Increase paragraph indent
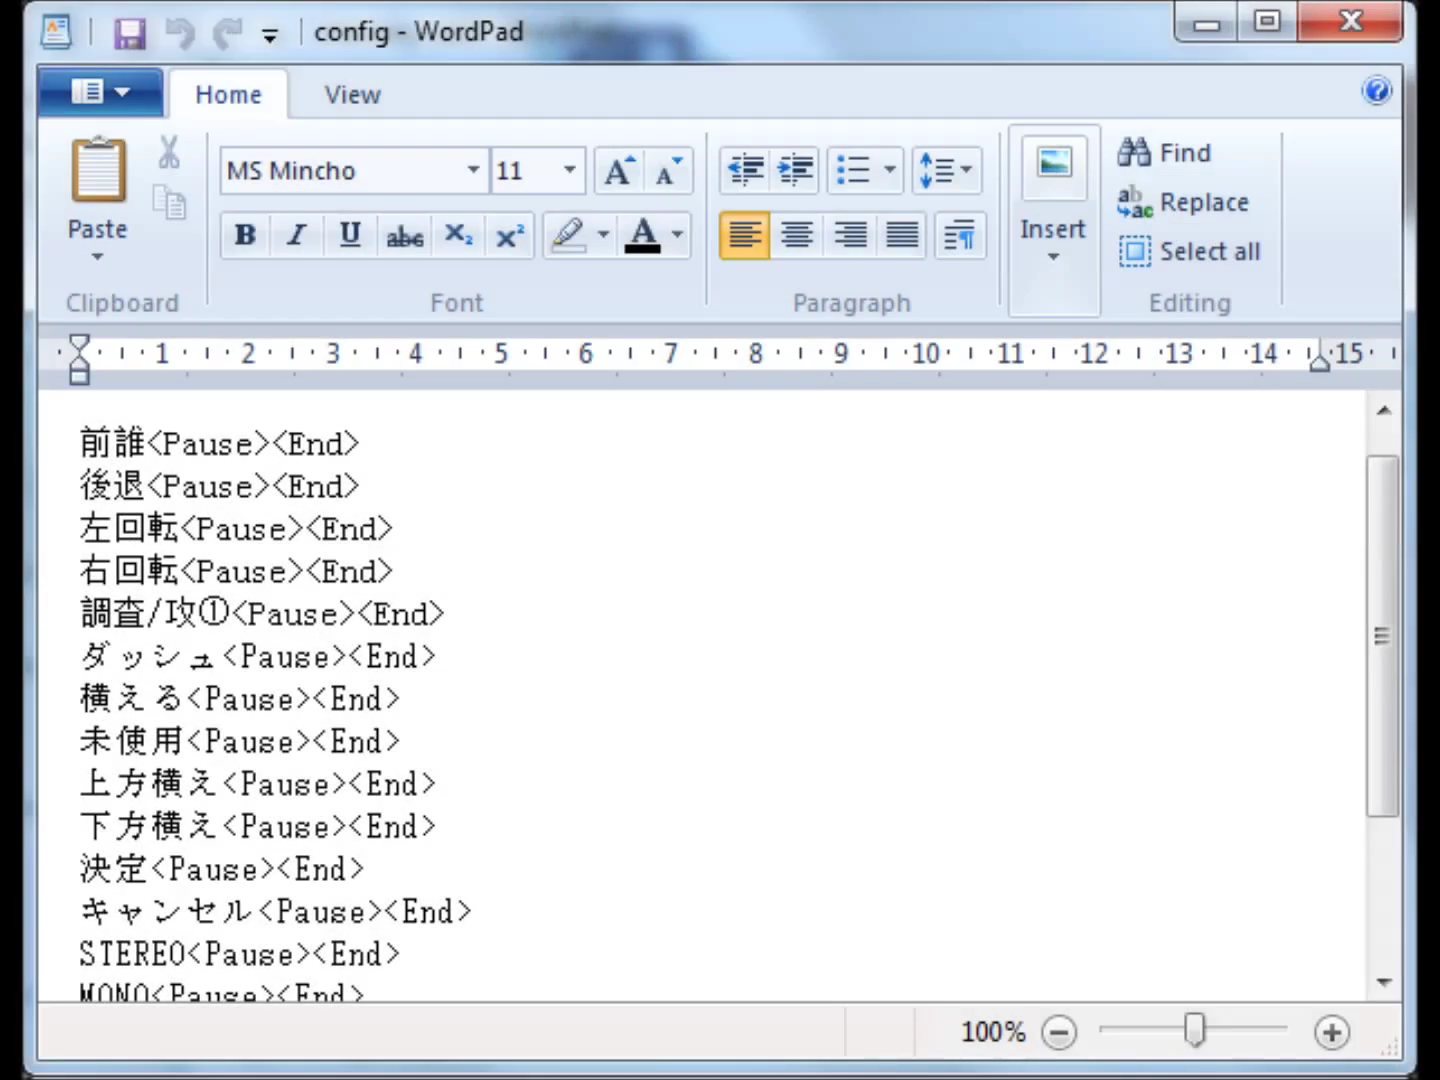Image resolution: width=1440 pixels, height=1080 pixels. tap(796, 170)
